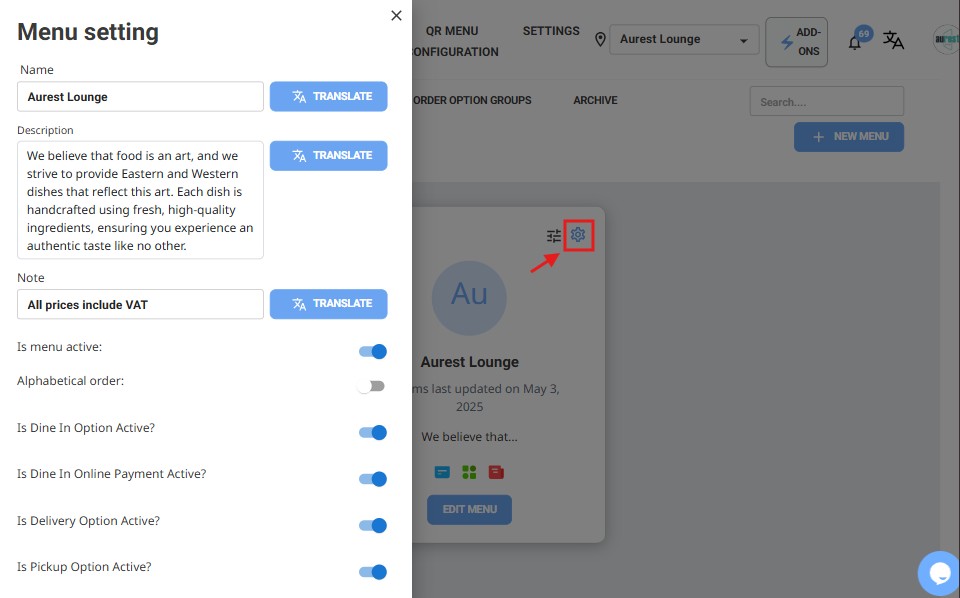
Task: Open the Settings menu in the top bar
Action: click(x=551, y=31)
